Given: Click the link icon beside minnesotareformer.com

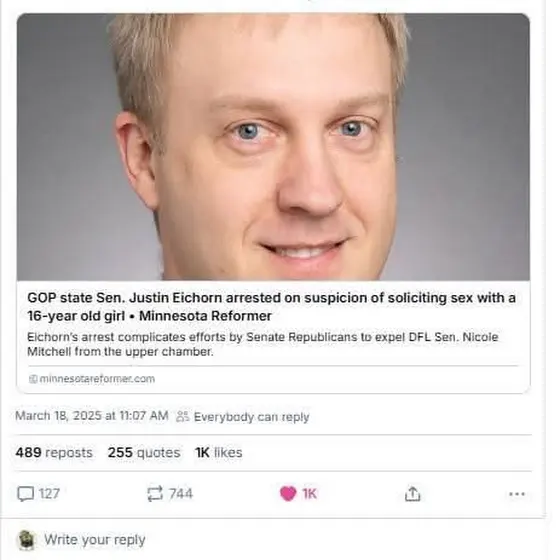Looking at the screenshot, I should [33, 379].
